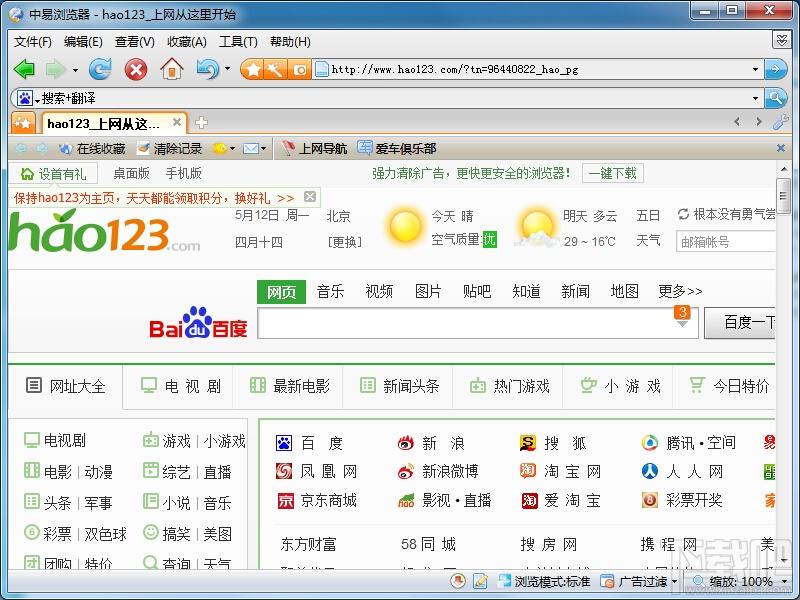
Task: Click the status bar notepad pencil icon
Action: 480,581
